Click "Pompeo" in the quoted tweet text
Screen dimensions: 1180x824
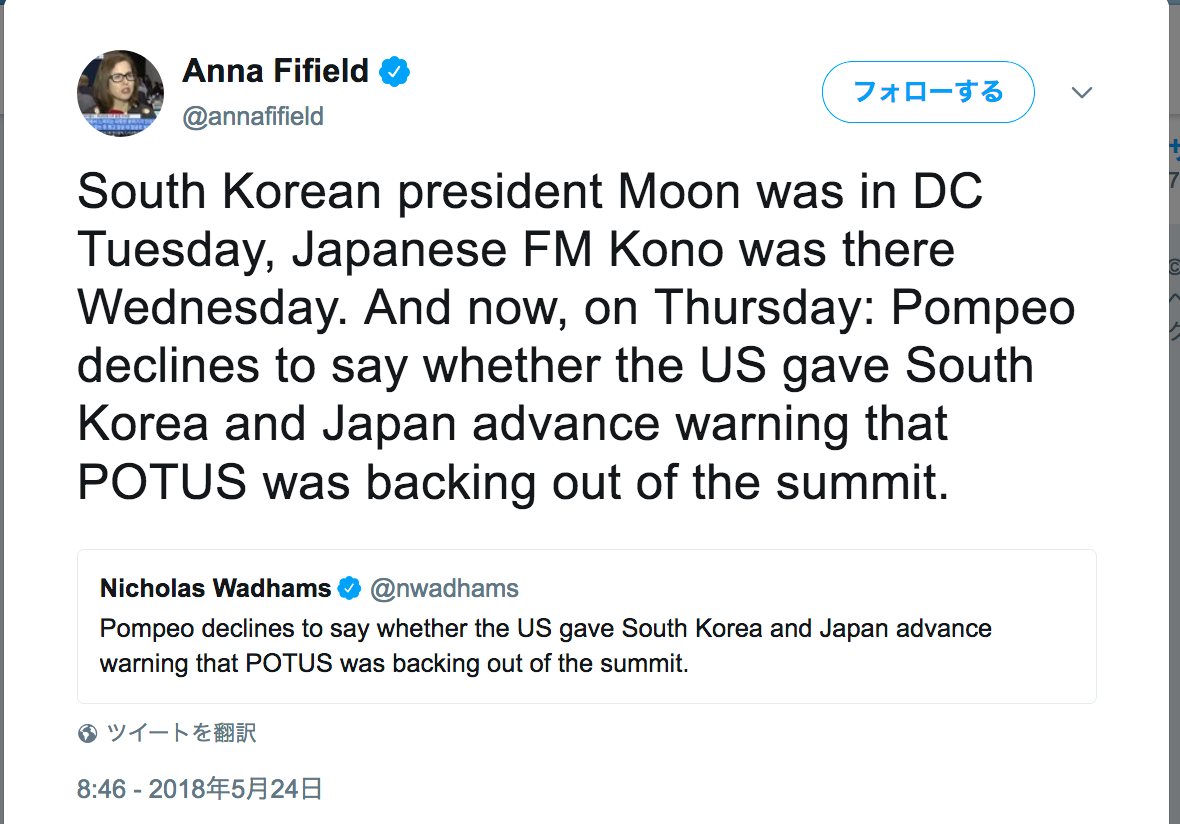pyautogui.click(x=142, y=629)
